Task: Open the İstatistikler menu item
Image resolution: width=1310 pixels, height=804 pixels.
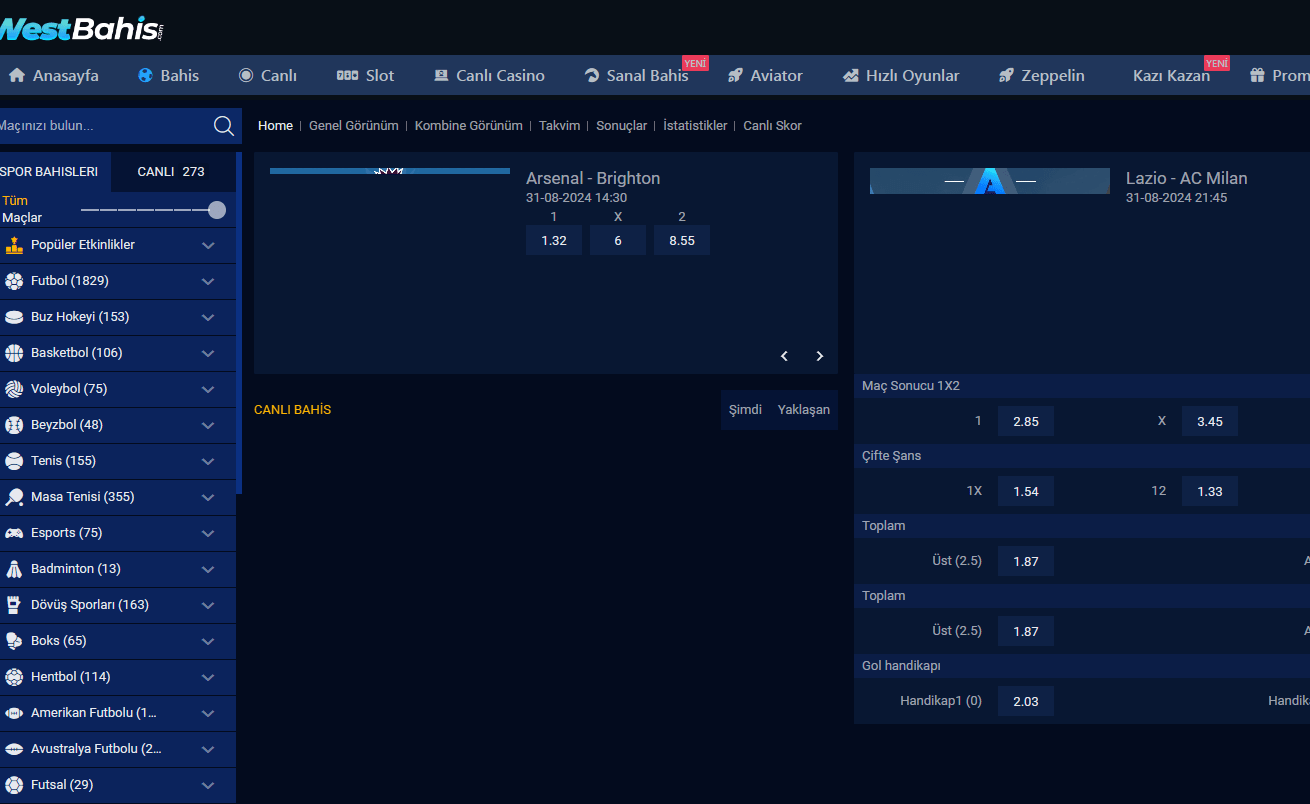Action: (x=695, y=126)
